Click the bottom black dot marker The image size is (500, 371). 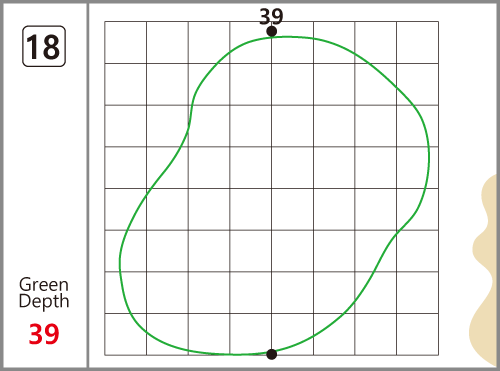pos(272,354)
